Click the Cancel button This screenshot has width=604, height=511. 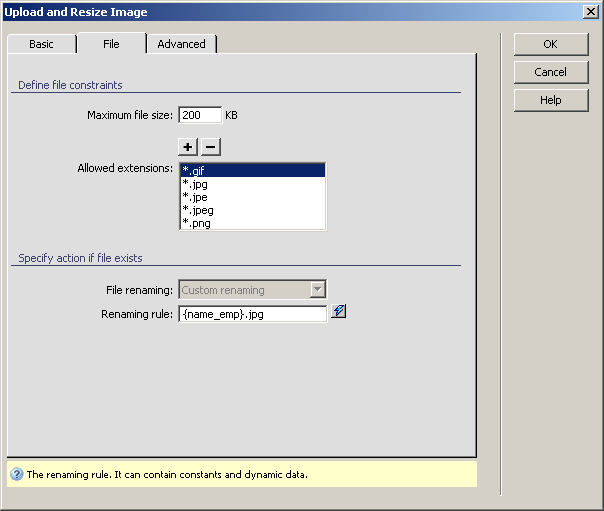coord(550,72)
